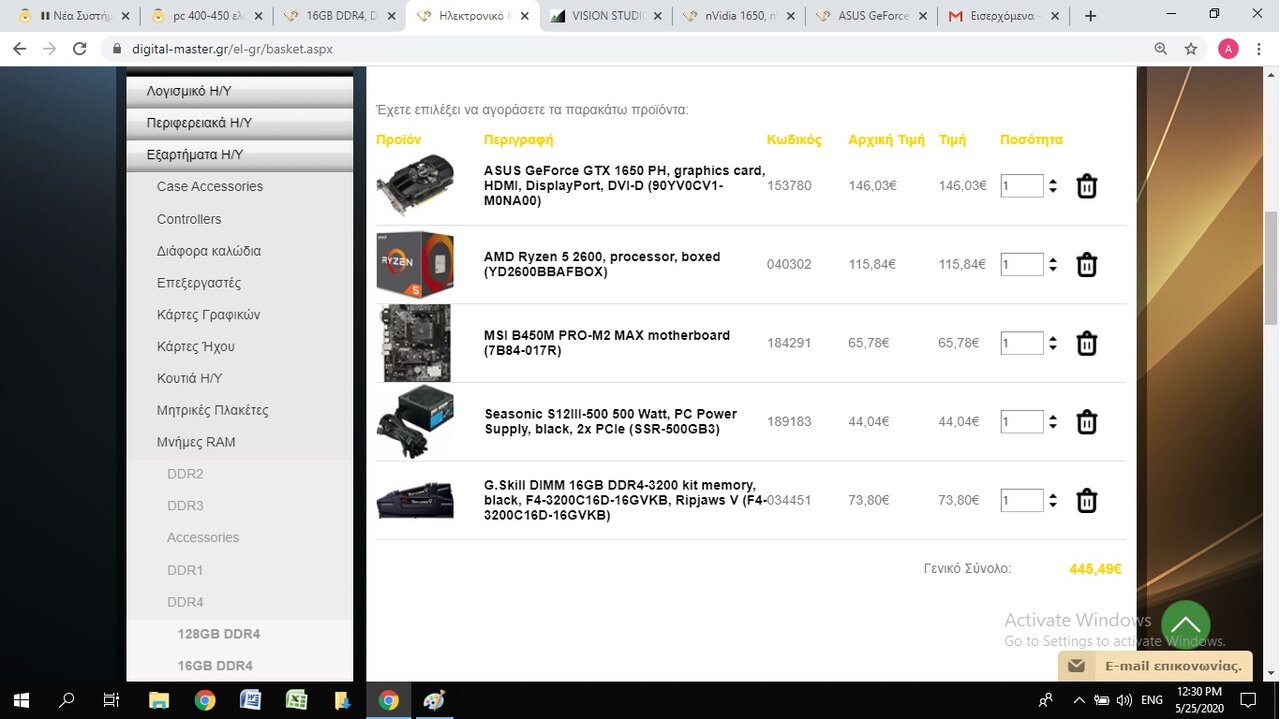Expand the Λογισμικό Η/Υ sidebar category
This screenshot has width=1280, height=719.
pos(240,91)
